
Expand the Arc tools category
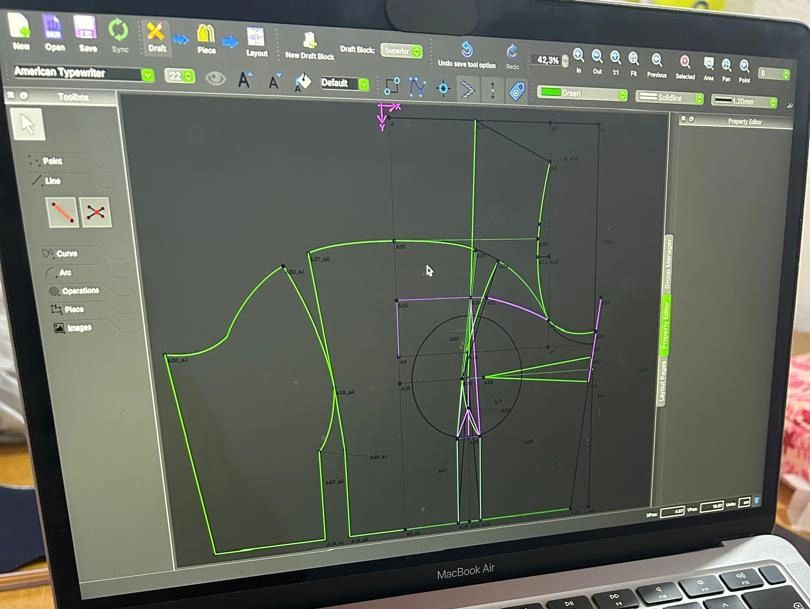pos(58,272)
